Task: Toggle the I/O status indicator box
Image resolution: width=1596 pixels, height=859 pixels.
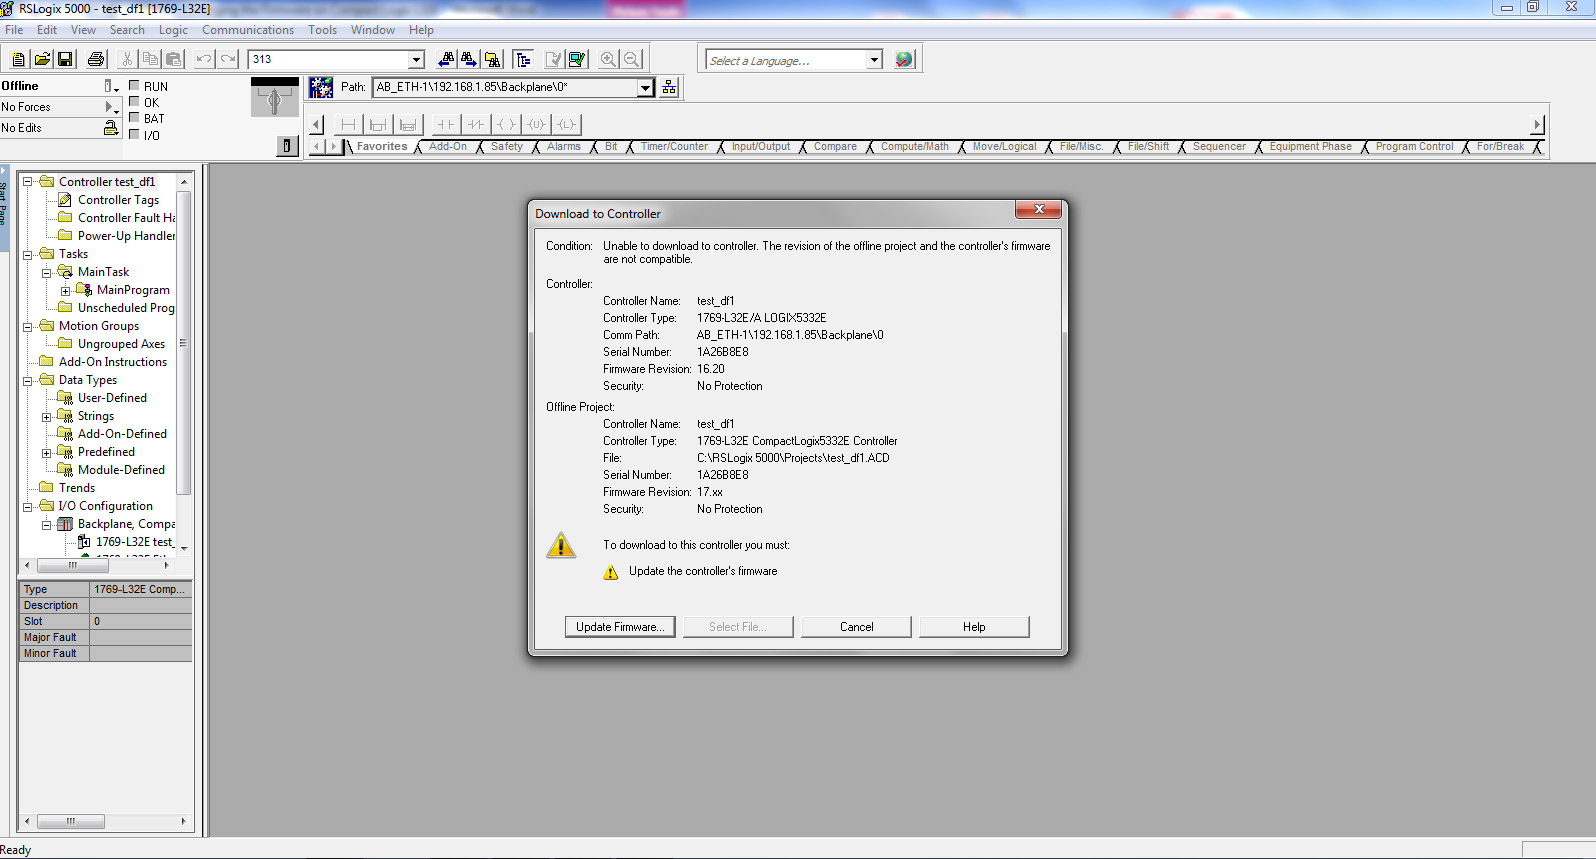Action: coord(134,134)
